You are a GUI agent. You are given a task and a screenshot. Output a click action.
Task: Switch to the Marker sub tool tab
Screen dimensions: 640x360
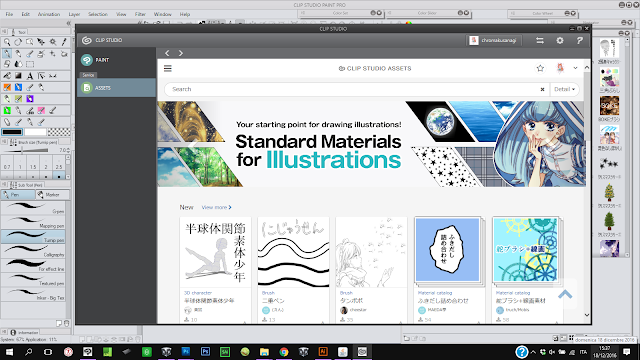pos(53,195)
